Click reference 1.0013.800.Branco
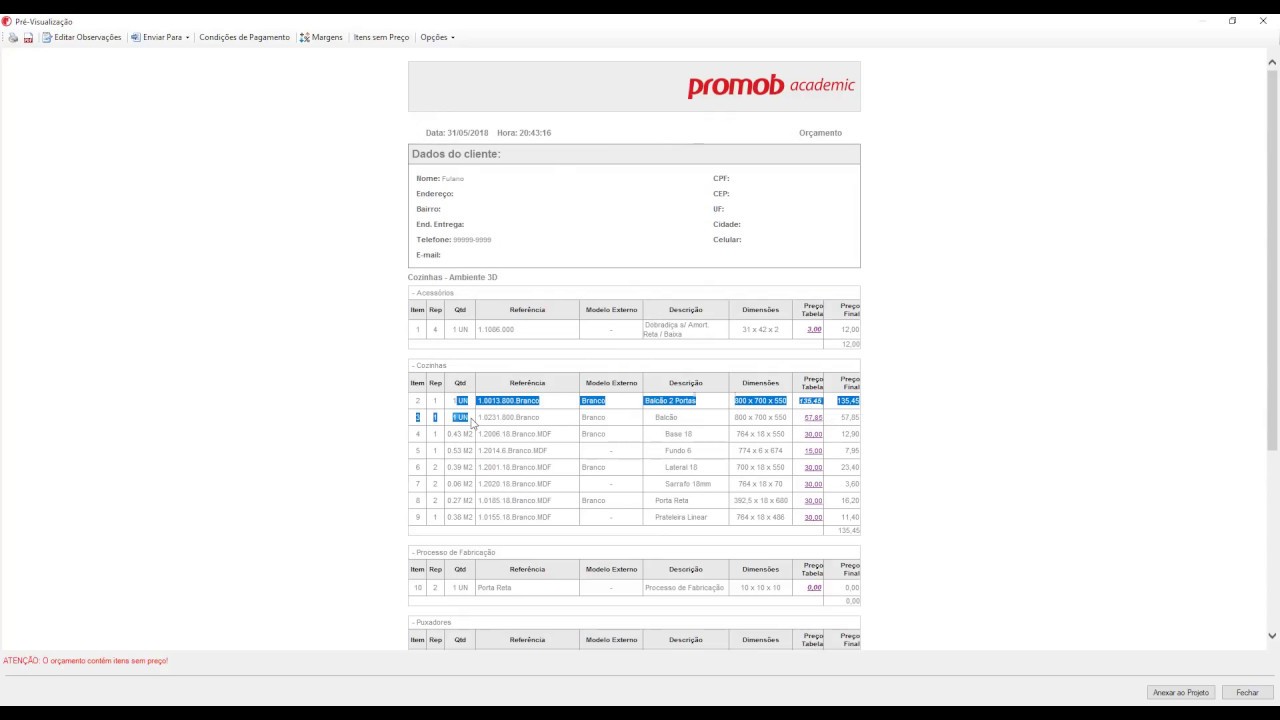This screenshot has height=720, width=1280. coord(508,401)
